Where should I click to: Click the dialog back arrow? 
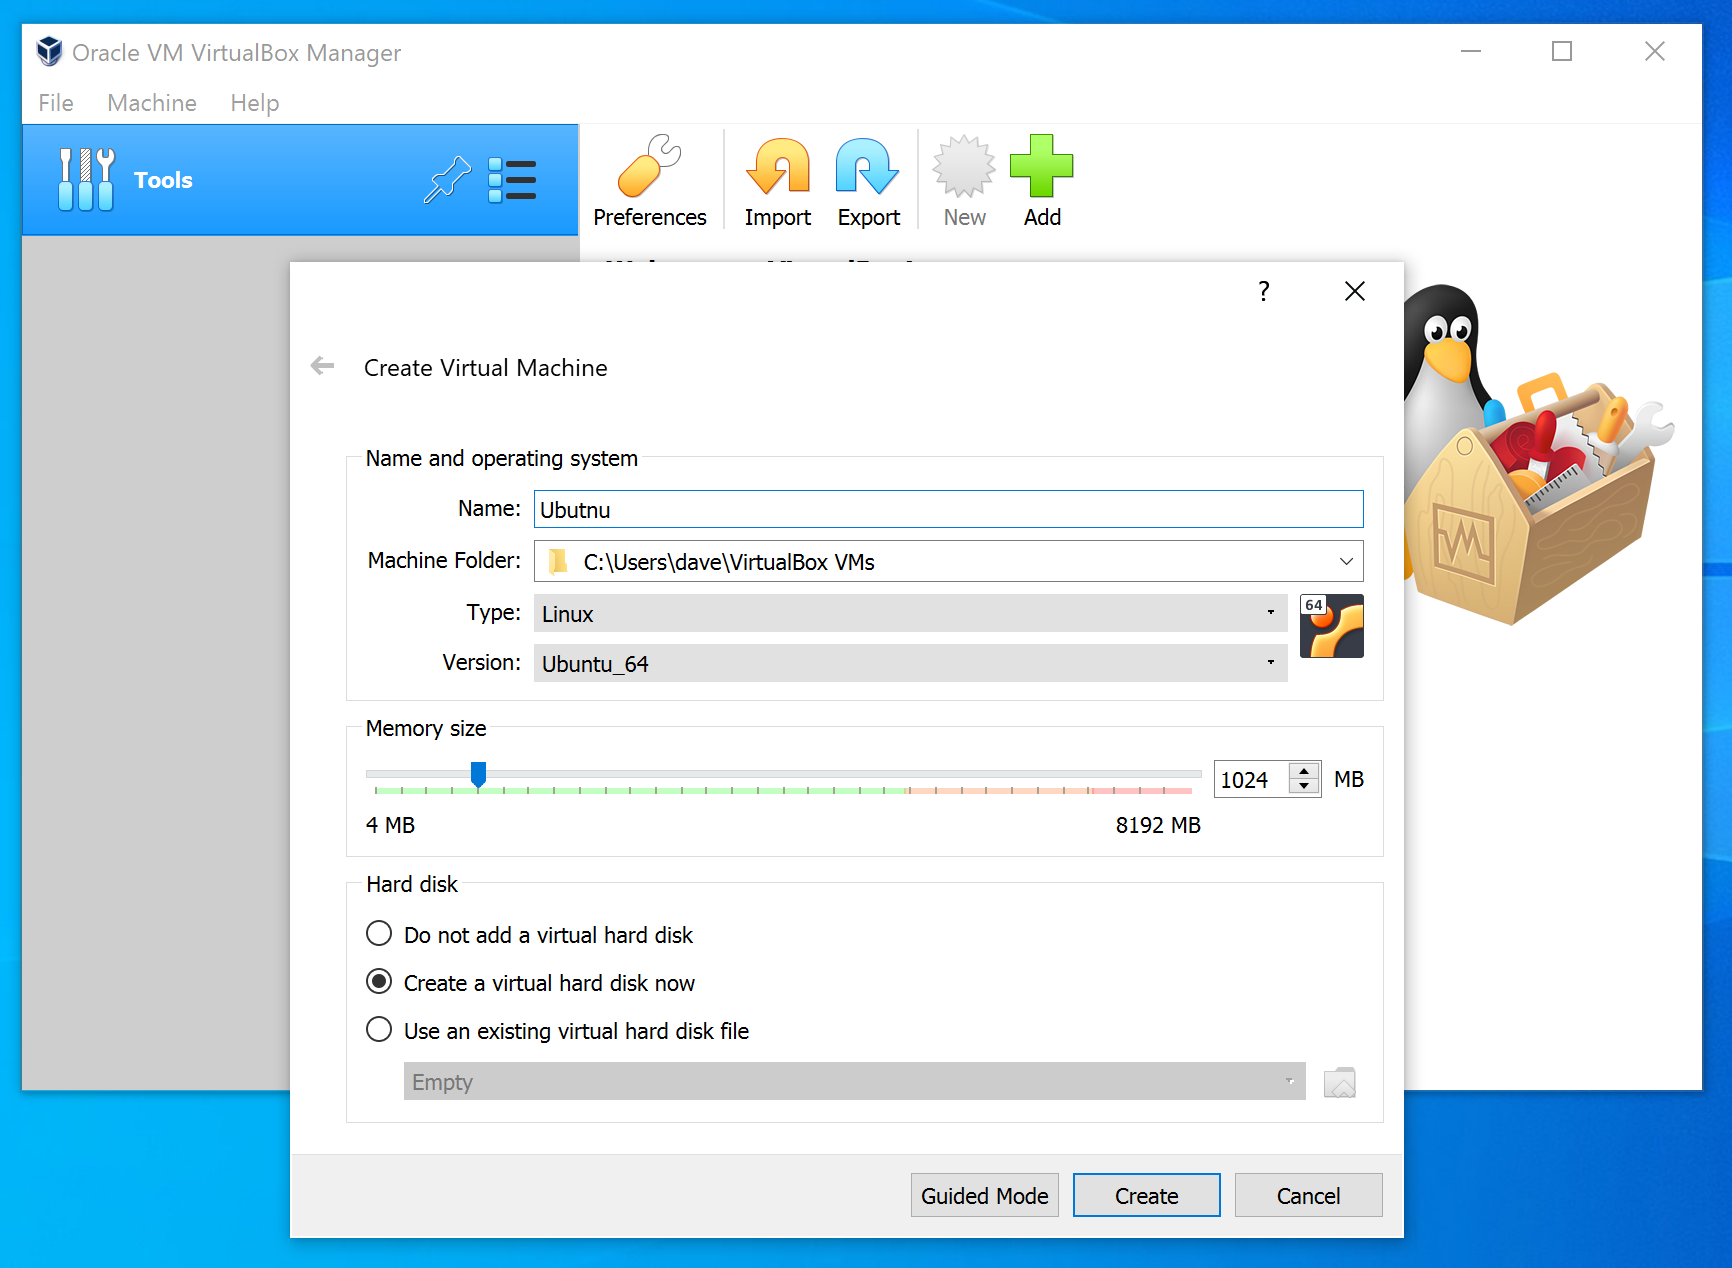(322, 366)
